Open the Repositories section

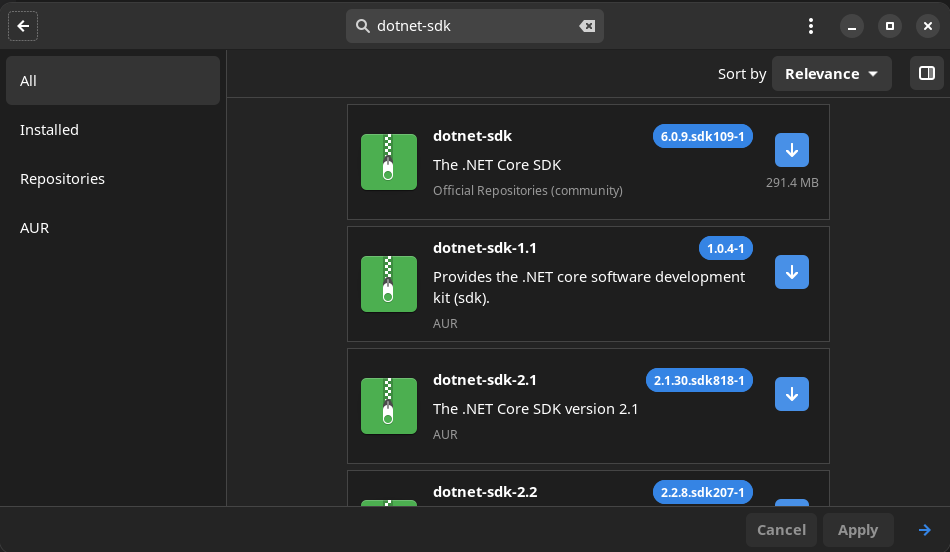113,179
